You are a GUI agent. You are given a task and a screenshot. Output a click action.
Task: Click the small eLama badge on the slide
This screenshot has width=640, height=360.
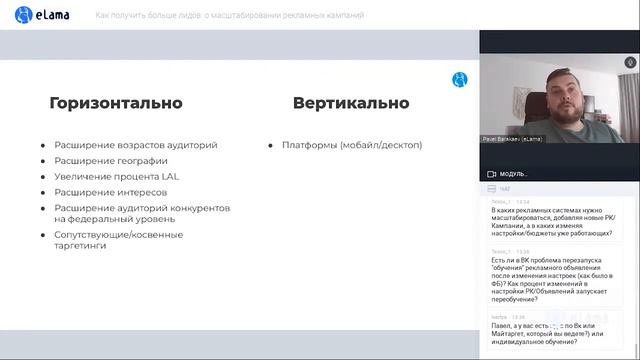coord(460,80)
